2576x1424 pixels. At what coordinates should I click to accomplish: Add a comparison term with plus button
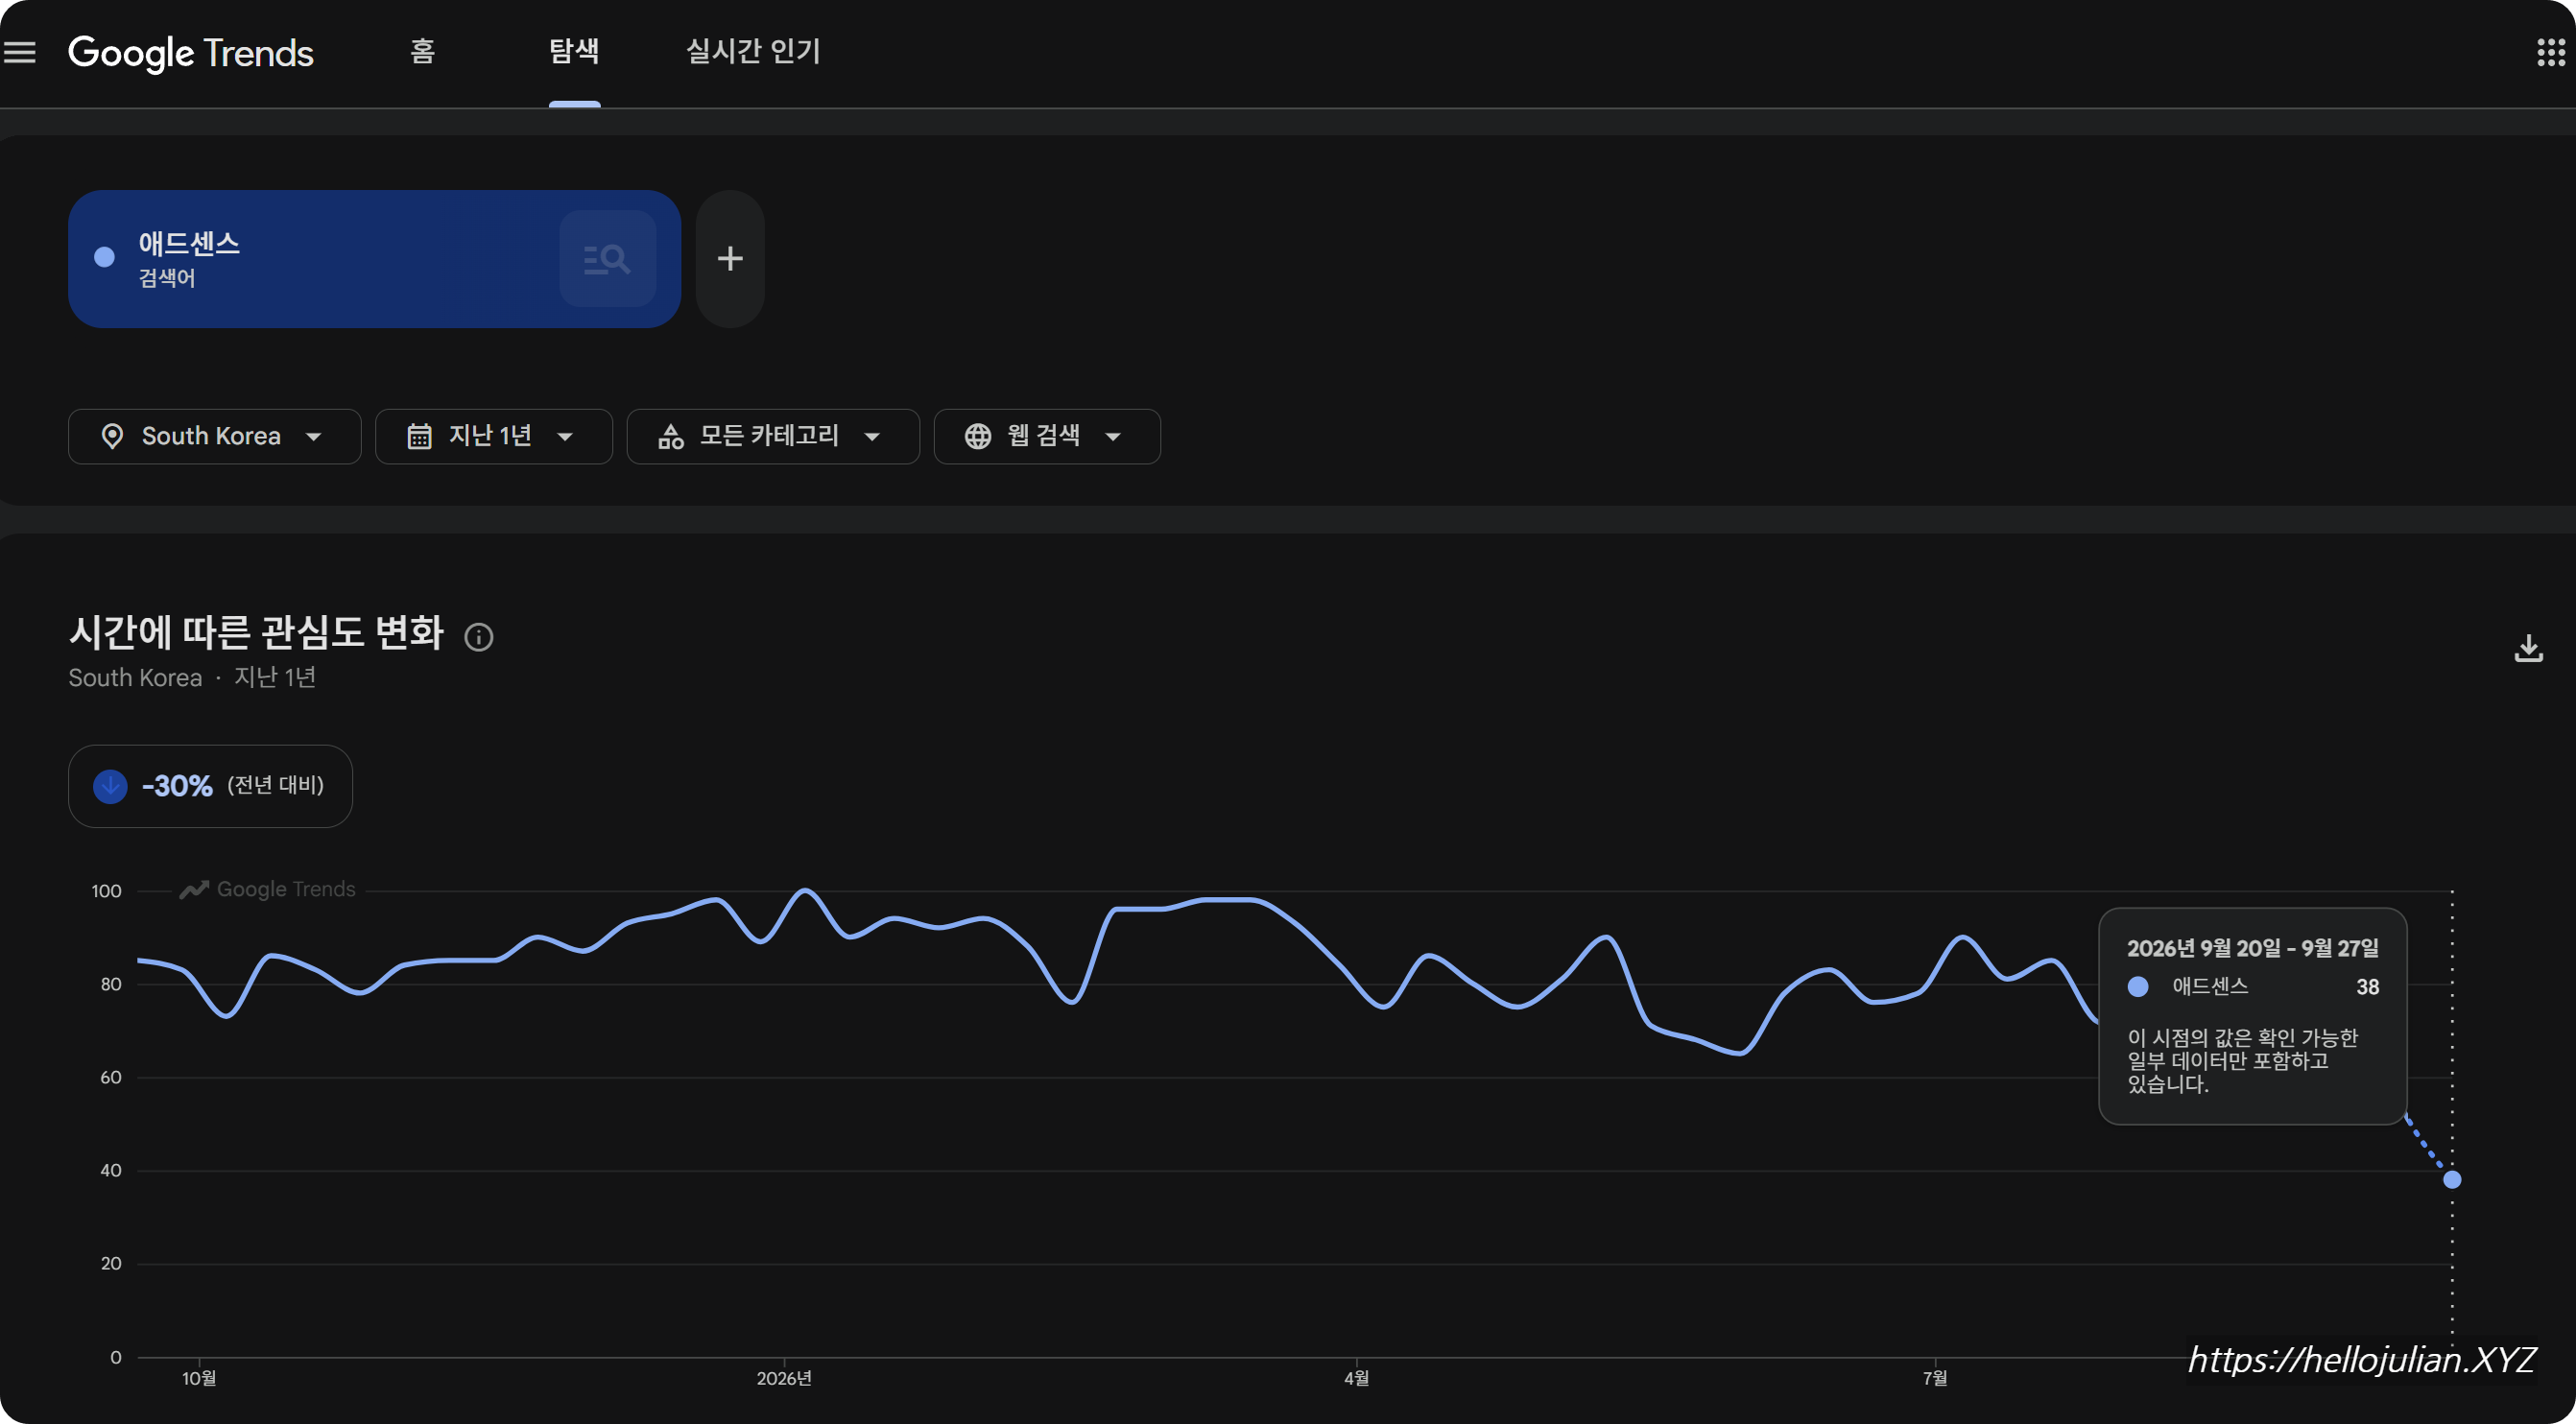tap(730, 259)
